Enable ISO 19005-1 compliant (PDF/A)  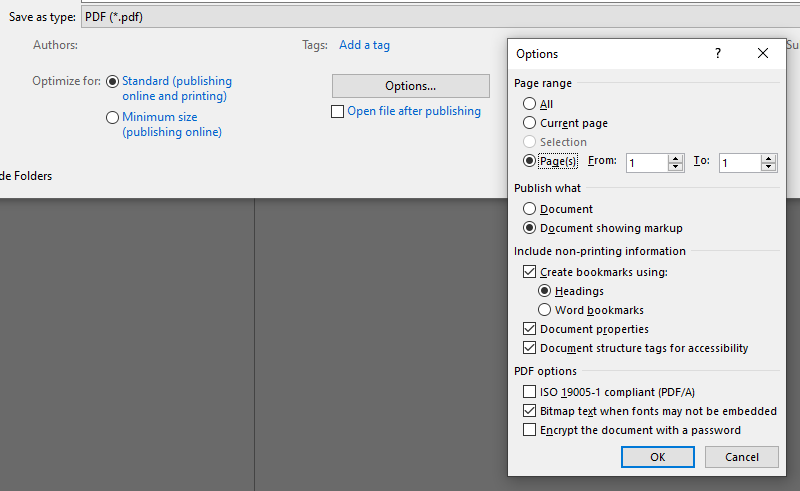tap(529, 392)
